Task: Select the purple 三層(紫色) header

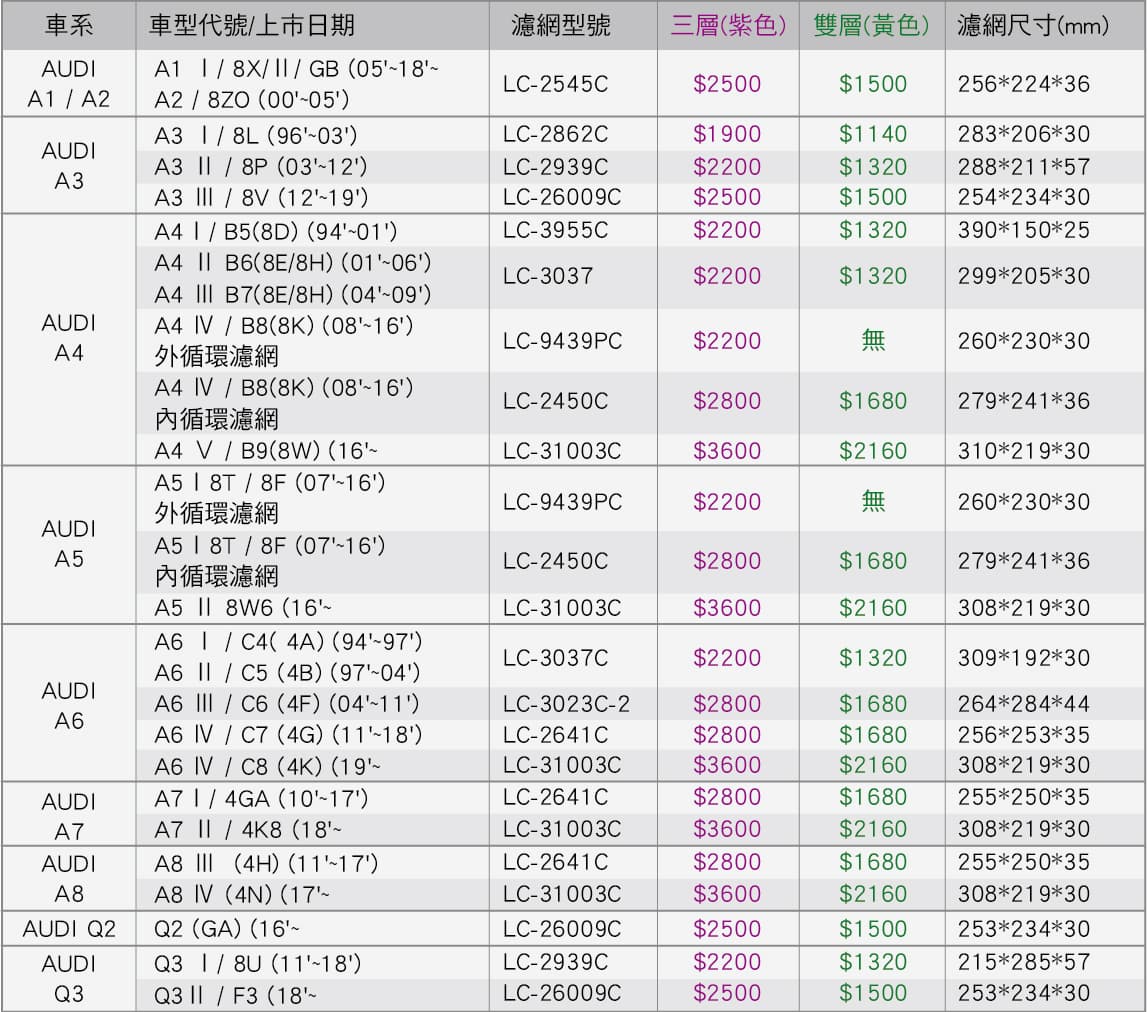Action: 728,26
